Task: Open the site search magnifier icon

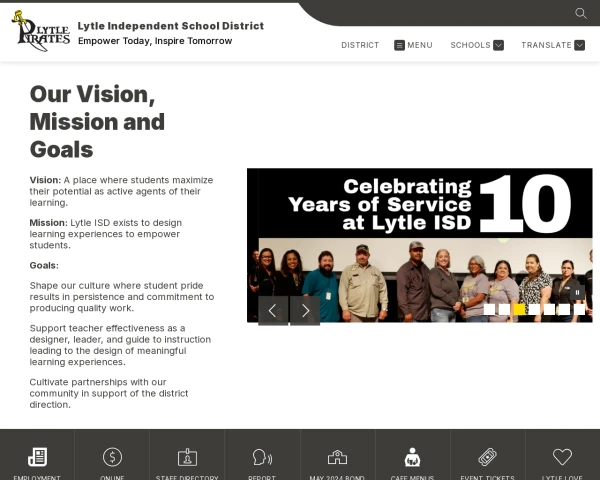Action: (x=580, y=13)
